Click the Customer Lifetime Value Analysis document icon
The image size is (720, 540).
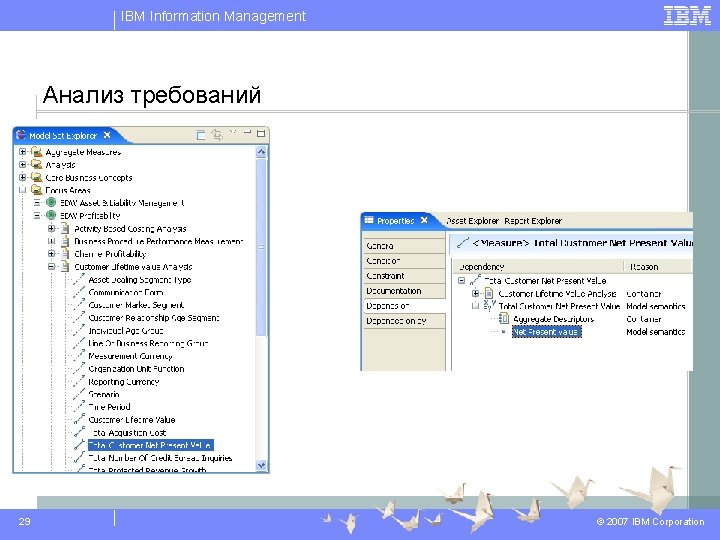coord(65,266)
